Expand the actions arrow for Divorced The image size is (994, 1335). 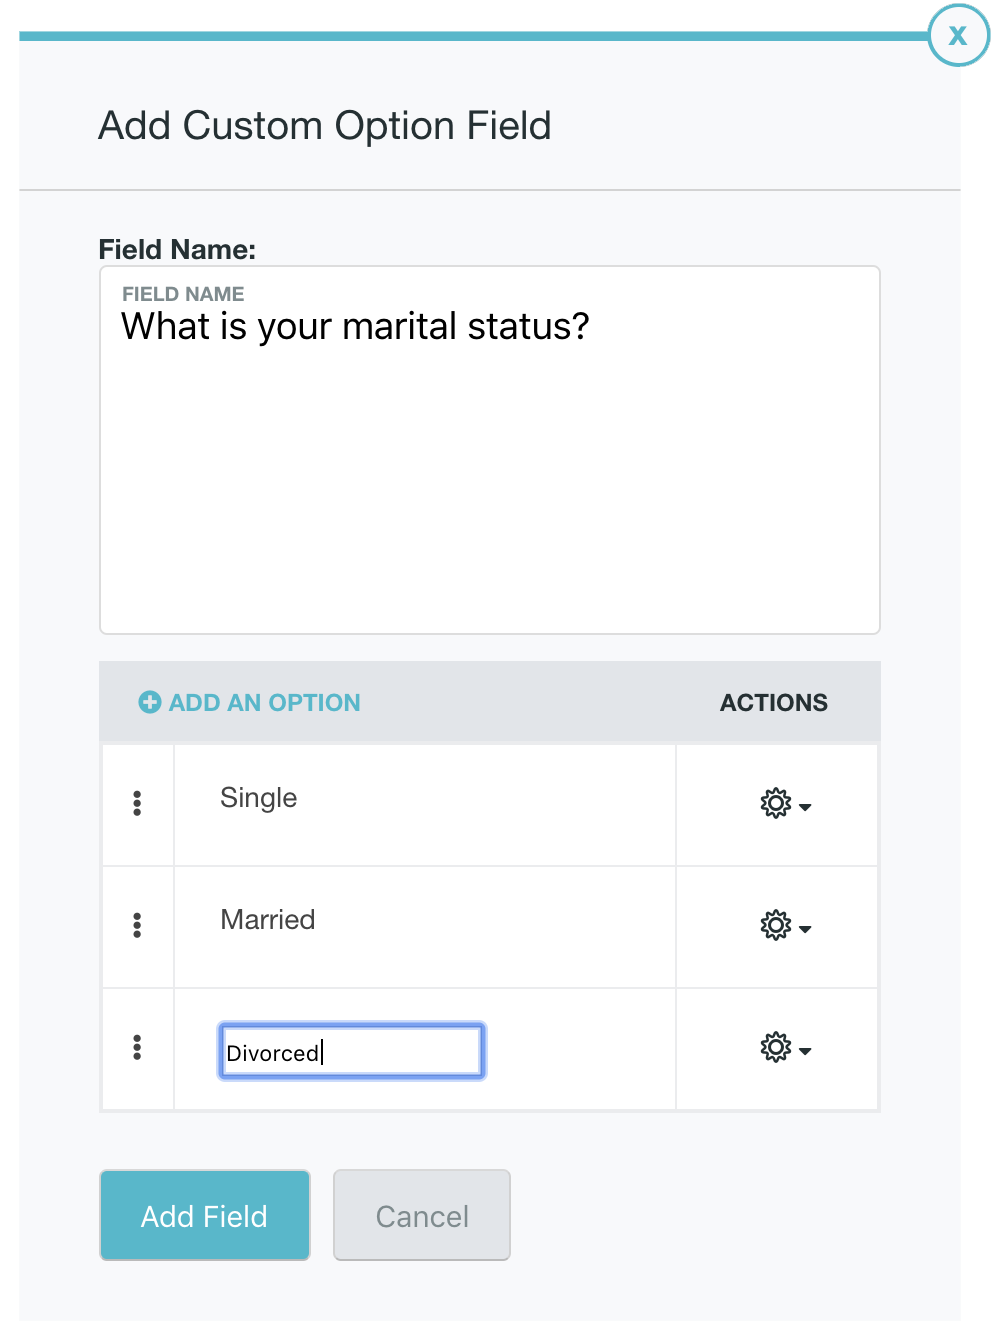coord(805,1051)
